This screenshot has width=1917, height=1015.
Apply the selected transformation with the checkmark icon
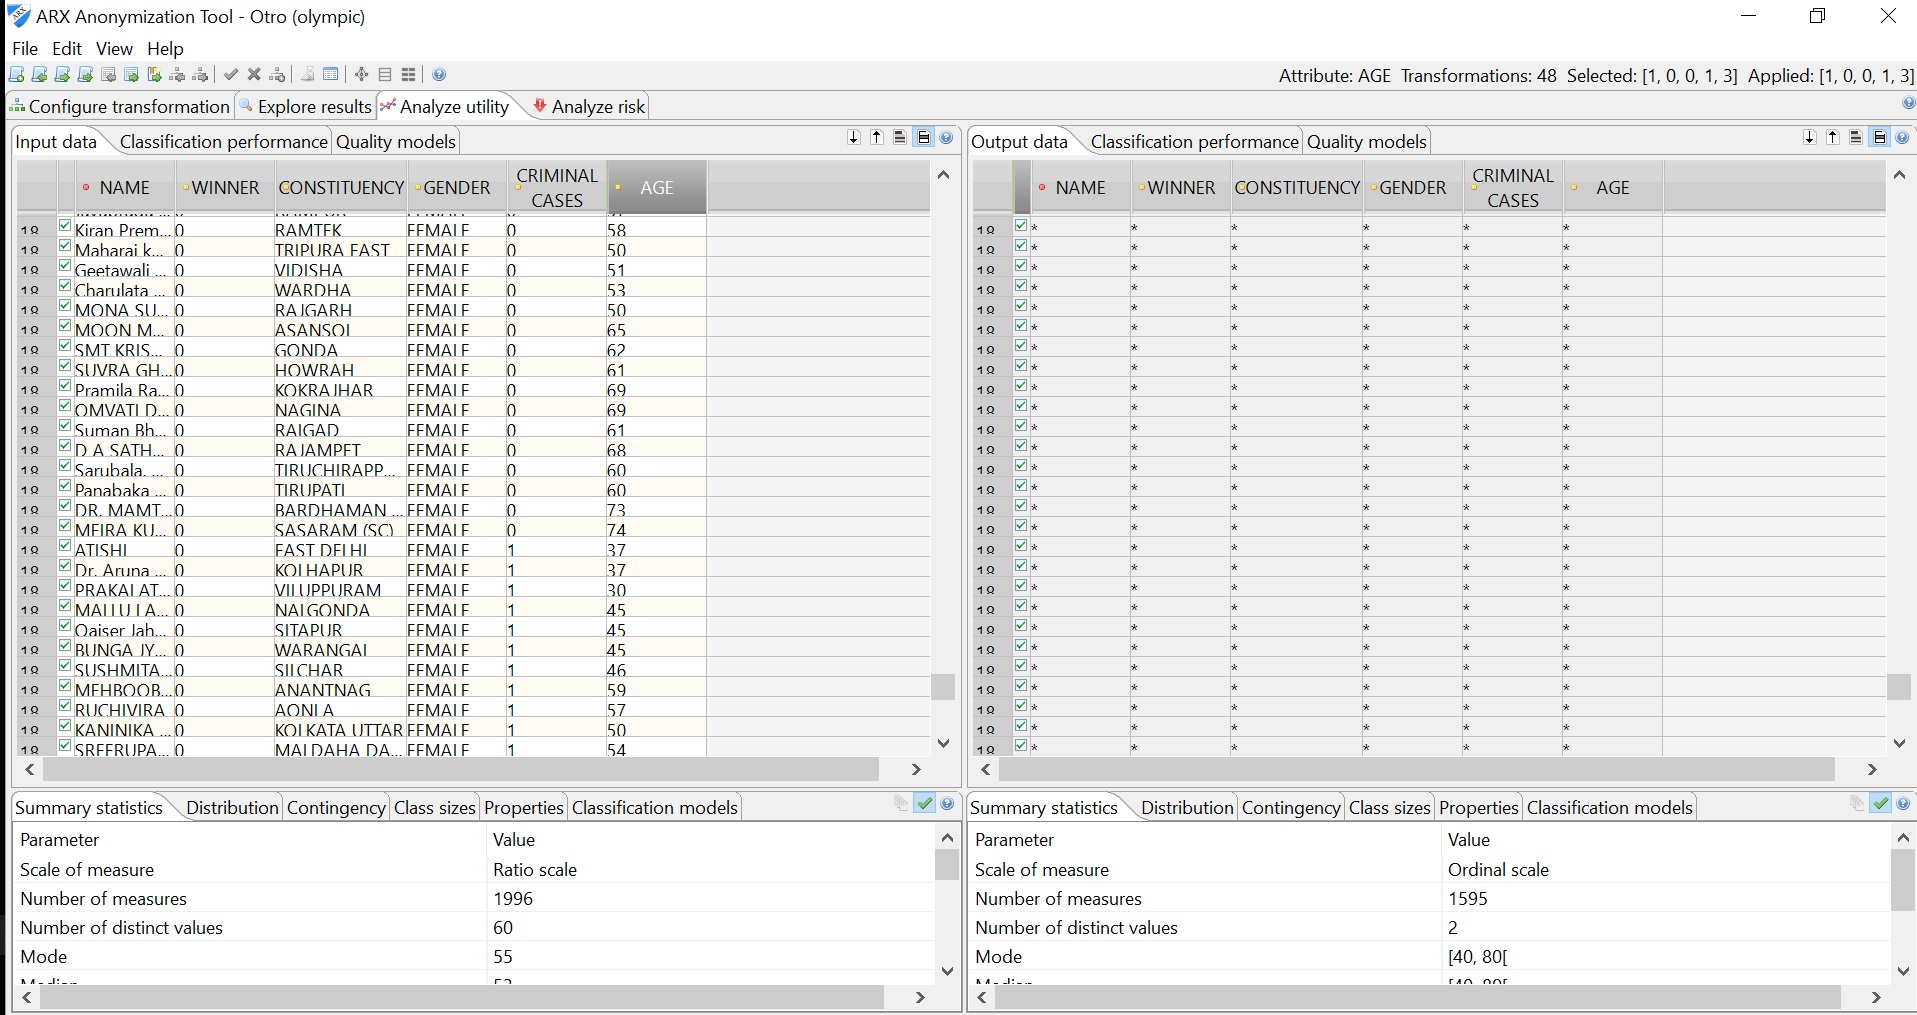231,74
